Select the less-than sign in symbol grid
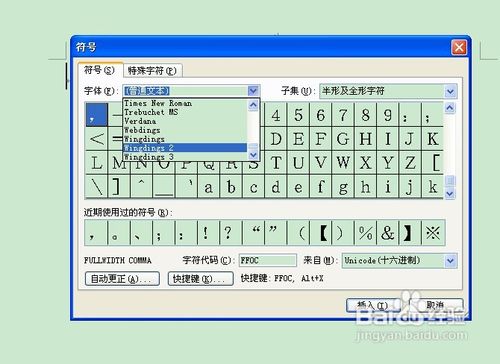The height and width of the screenshot is (364, 500). click(97, 139)
